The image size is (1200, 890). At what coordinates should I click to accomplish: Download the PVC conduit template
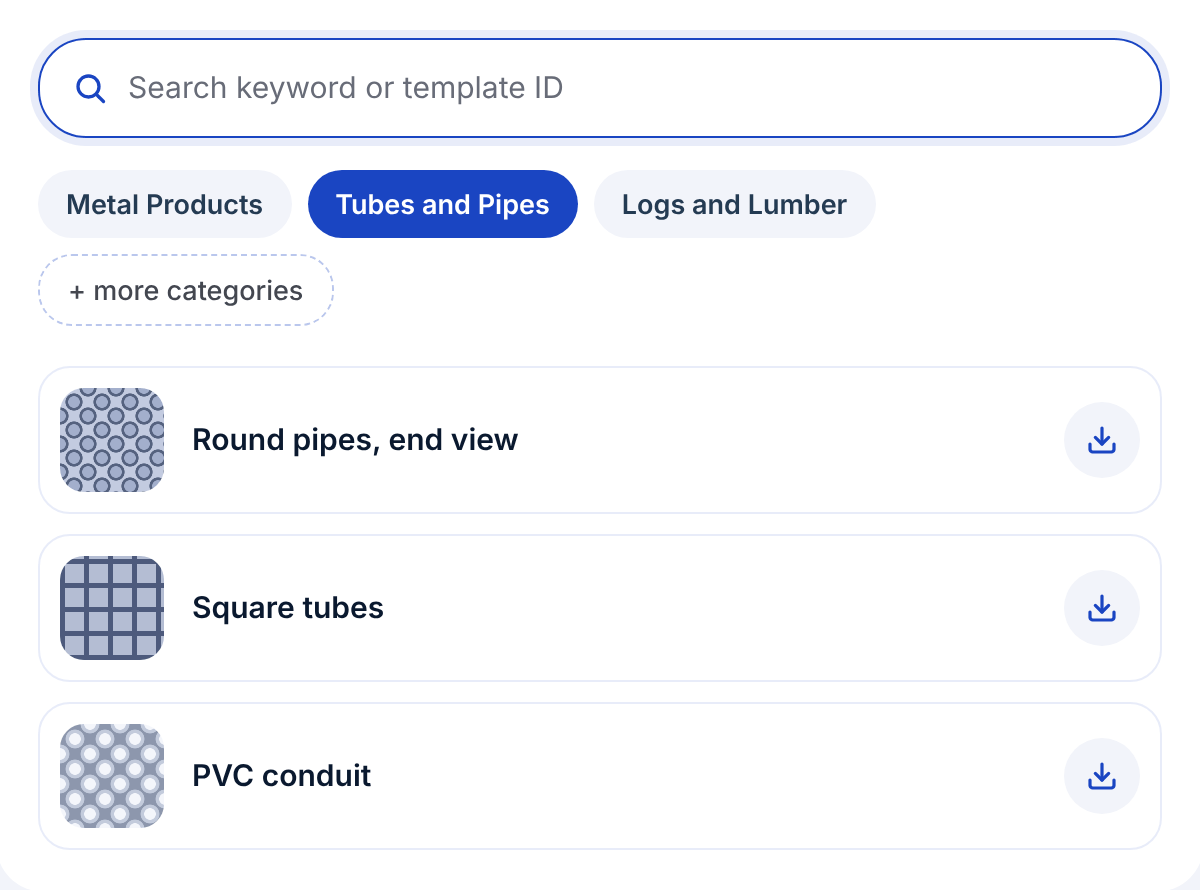(1102, 776)
